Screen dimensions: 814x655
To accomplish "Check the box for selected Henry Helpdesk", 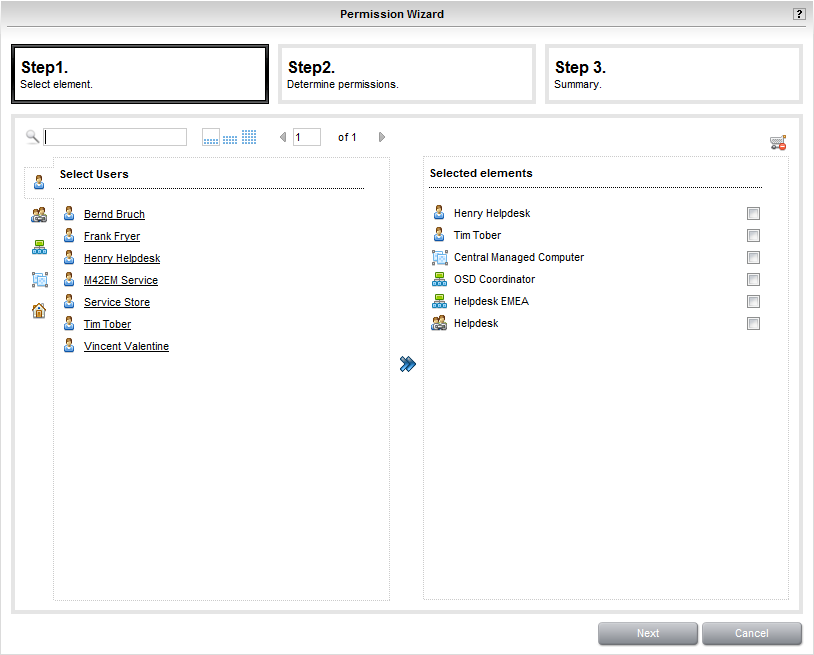I will coord(753,213).
